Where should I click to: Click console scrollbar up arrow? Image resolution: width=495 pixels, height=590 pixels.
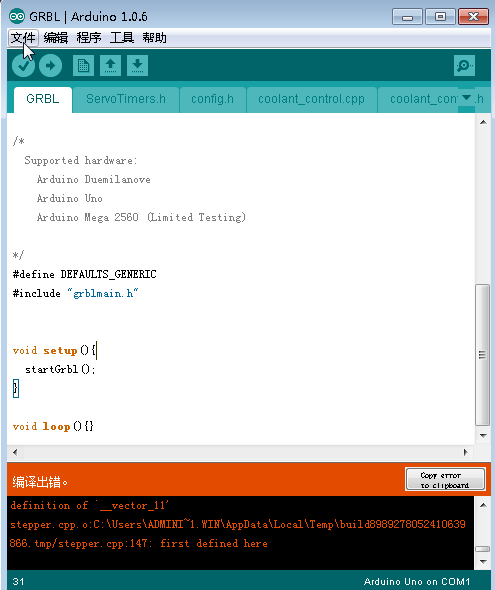pos(483,505)
